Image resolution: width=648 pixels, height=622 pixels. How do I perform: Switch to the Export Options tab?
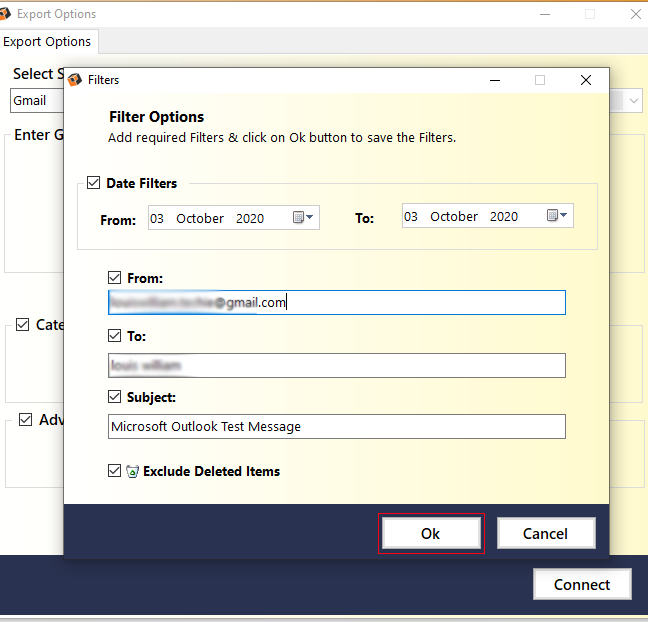[x=47, y=42]
